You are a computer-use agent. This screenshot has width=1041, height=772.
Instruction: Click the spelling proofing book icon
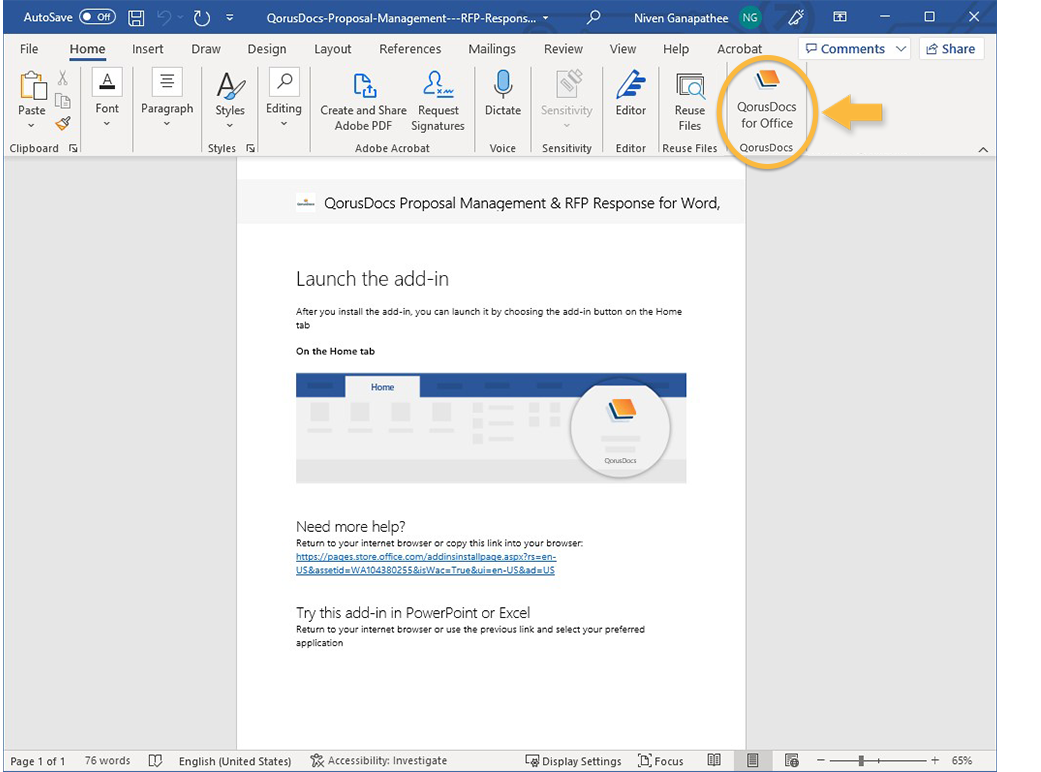[155, 761]
